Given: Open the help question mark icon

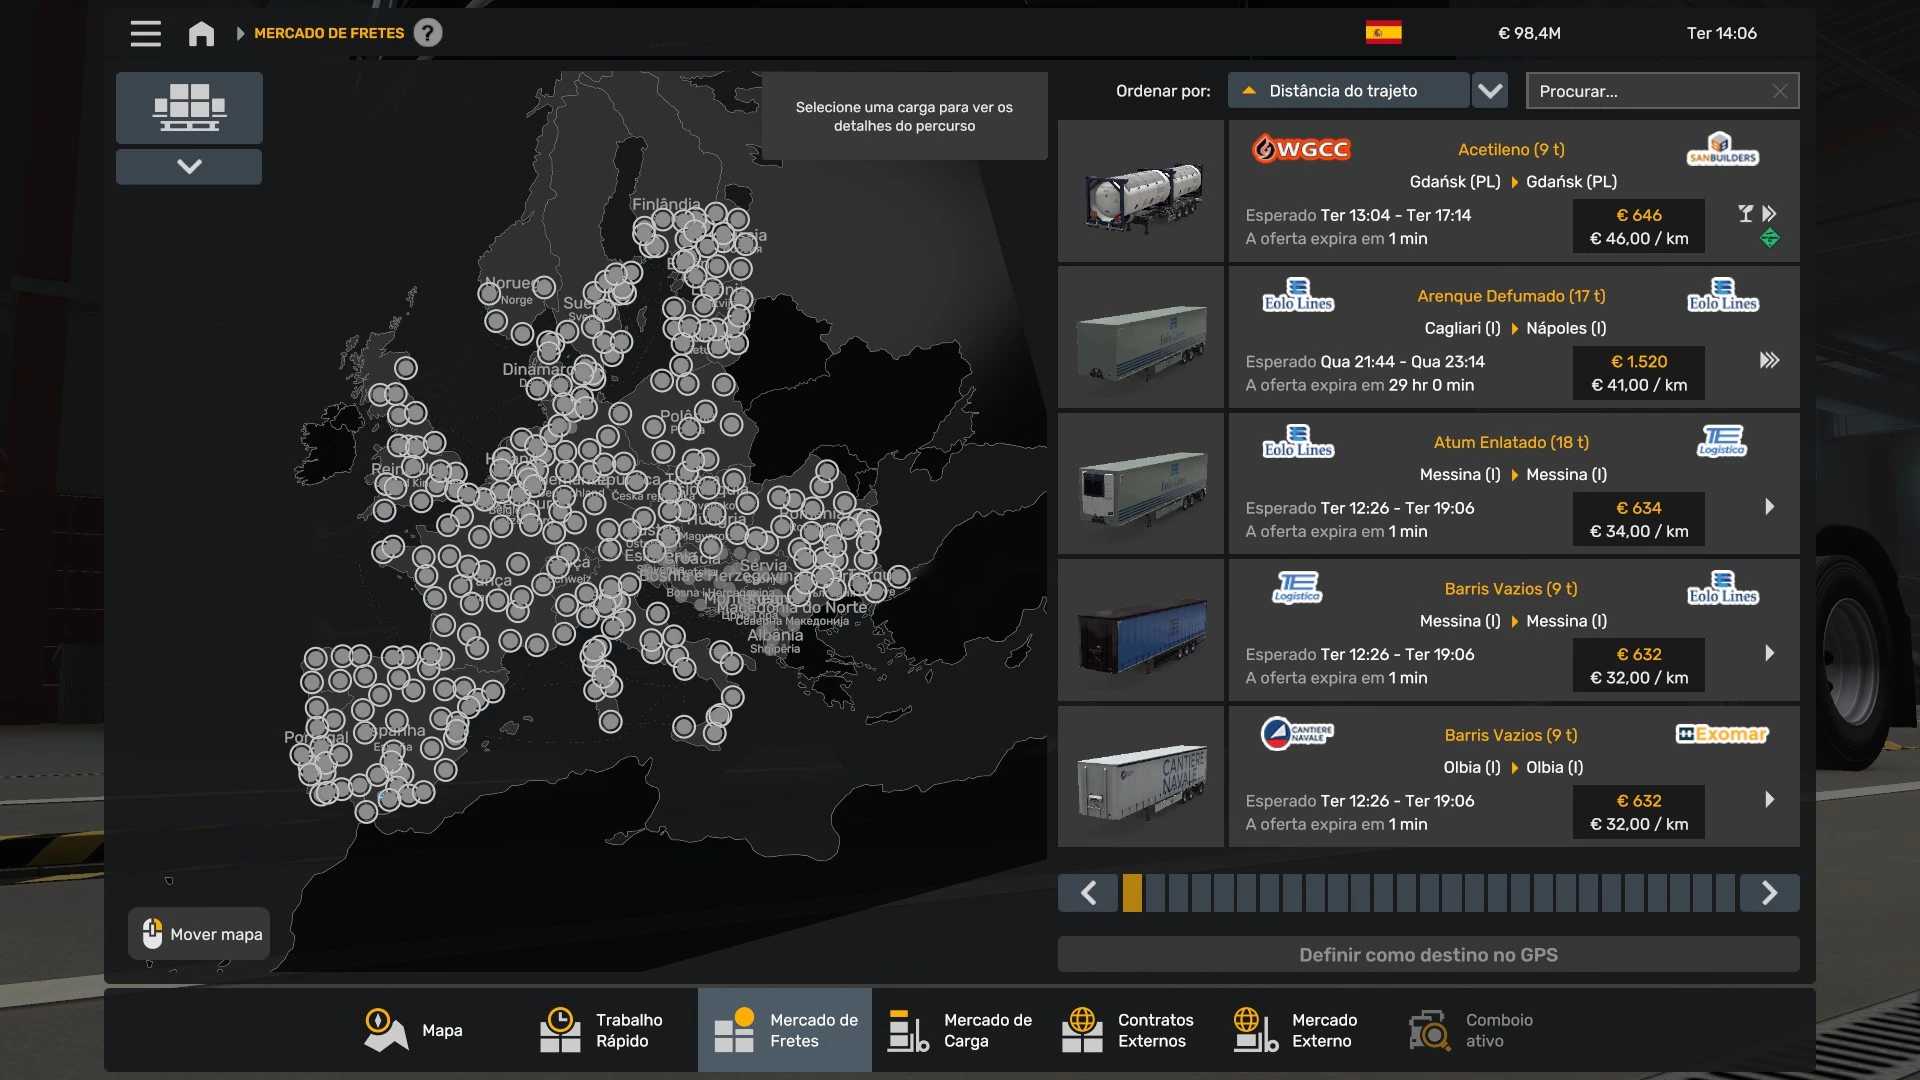Looking at the screenshot, I should [x=428, y=33].
